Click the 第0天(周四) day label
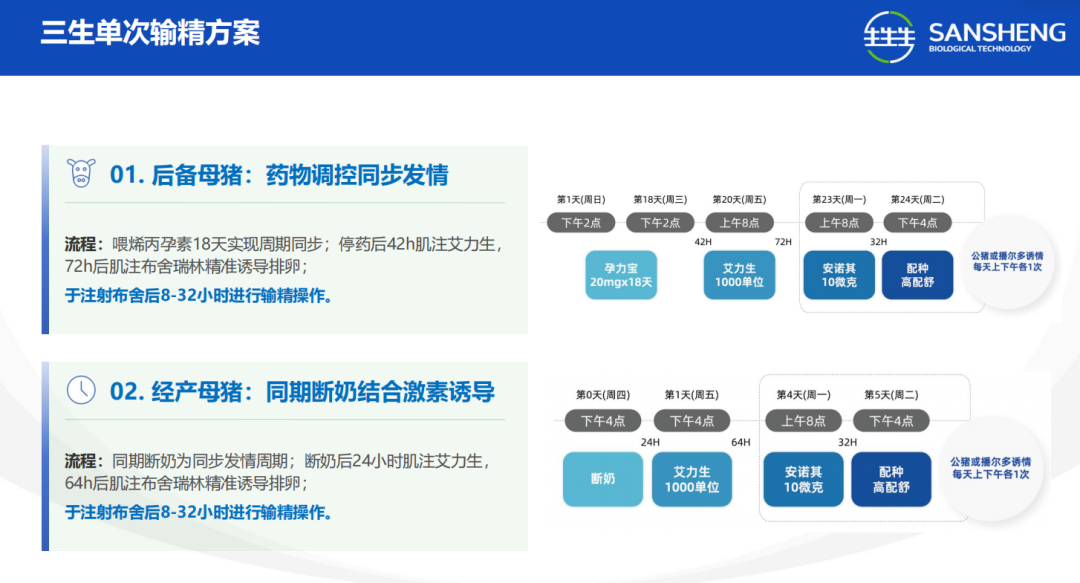1080x583 pixels. tap(603, 395)
